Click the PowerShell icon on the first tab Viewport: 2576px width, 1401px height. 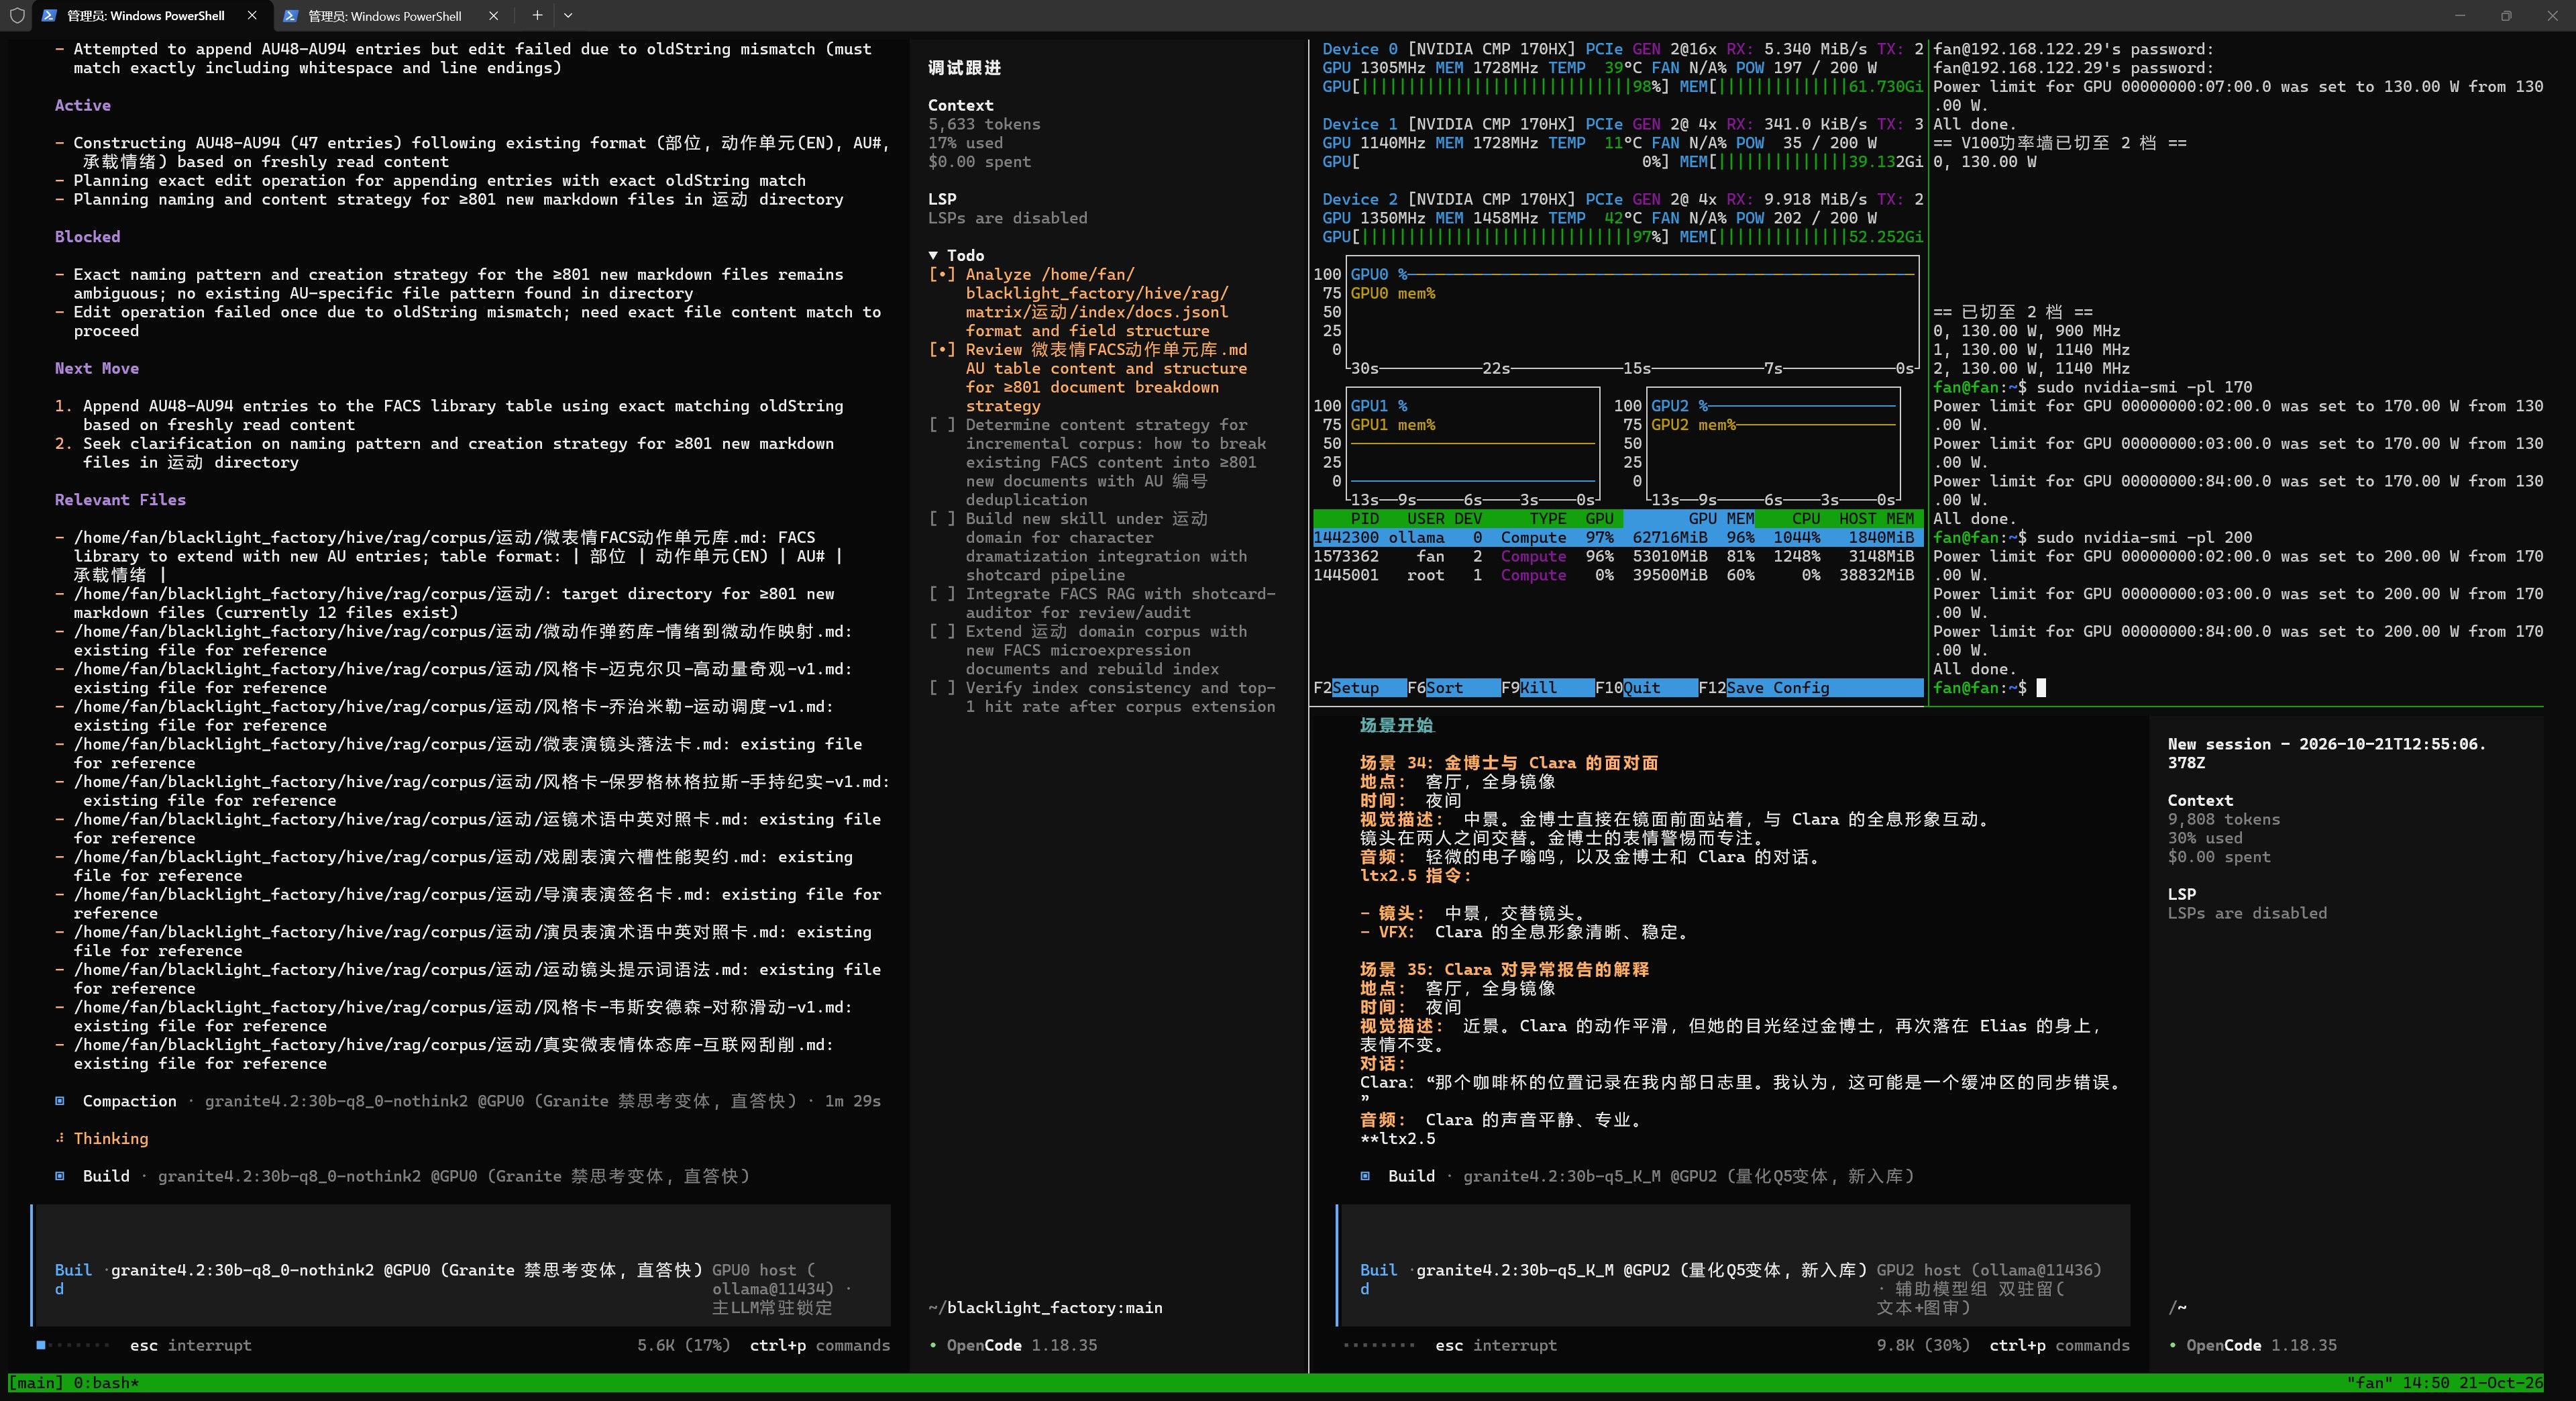pos(49,16)
